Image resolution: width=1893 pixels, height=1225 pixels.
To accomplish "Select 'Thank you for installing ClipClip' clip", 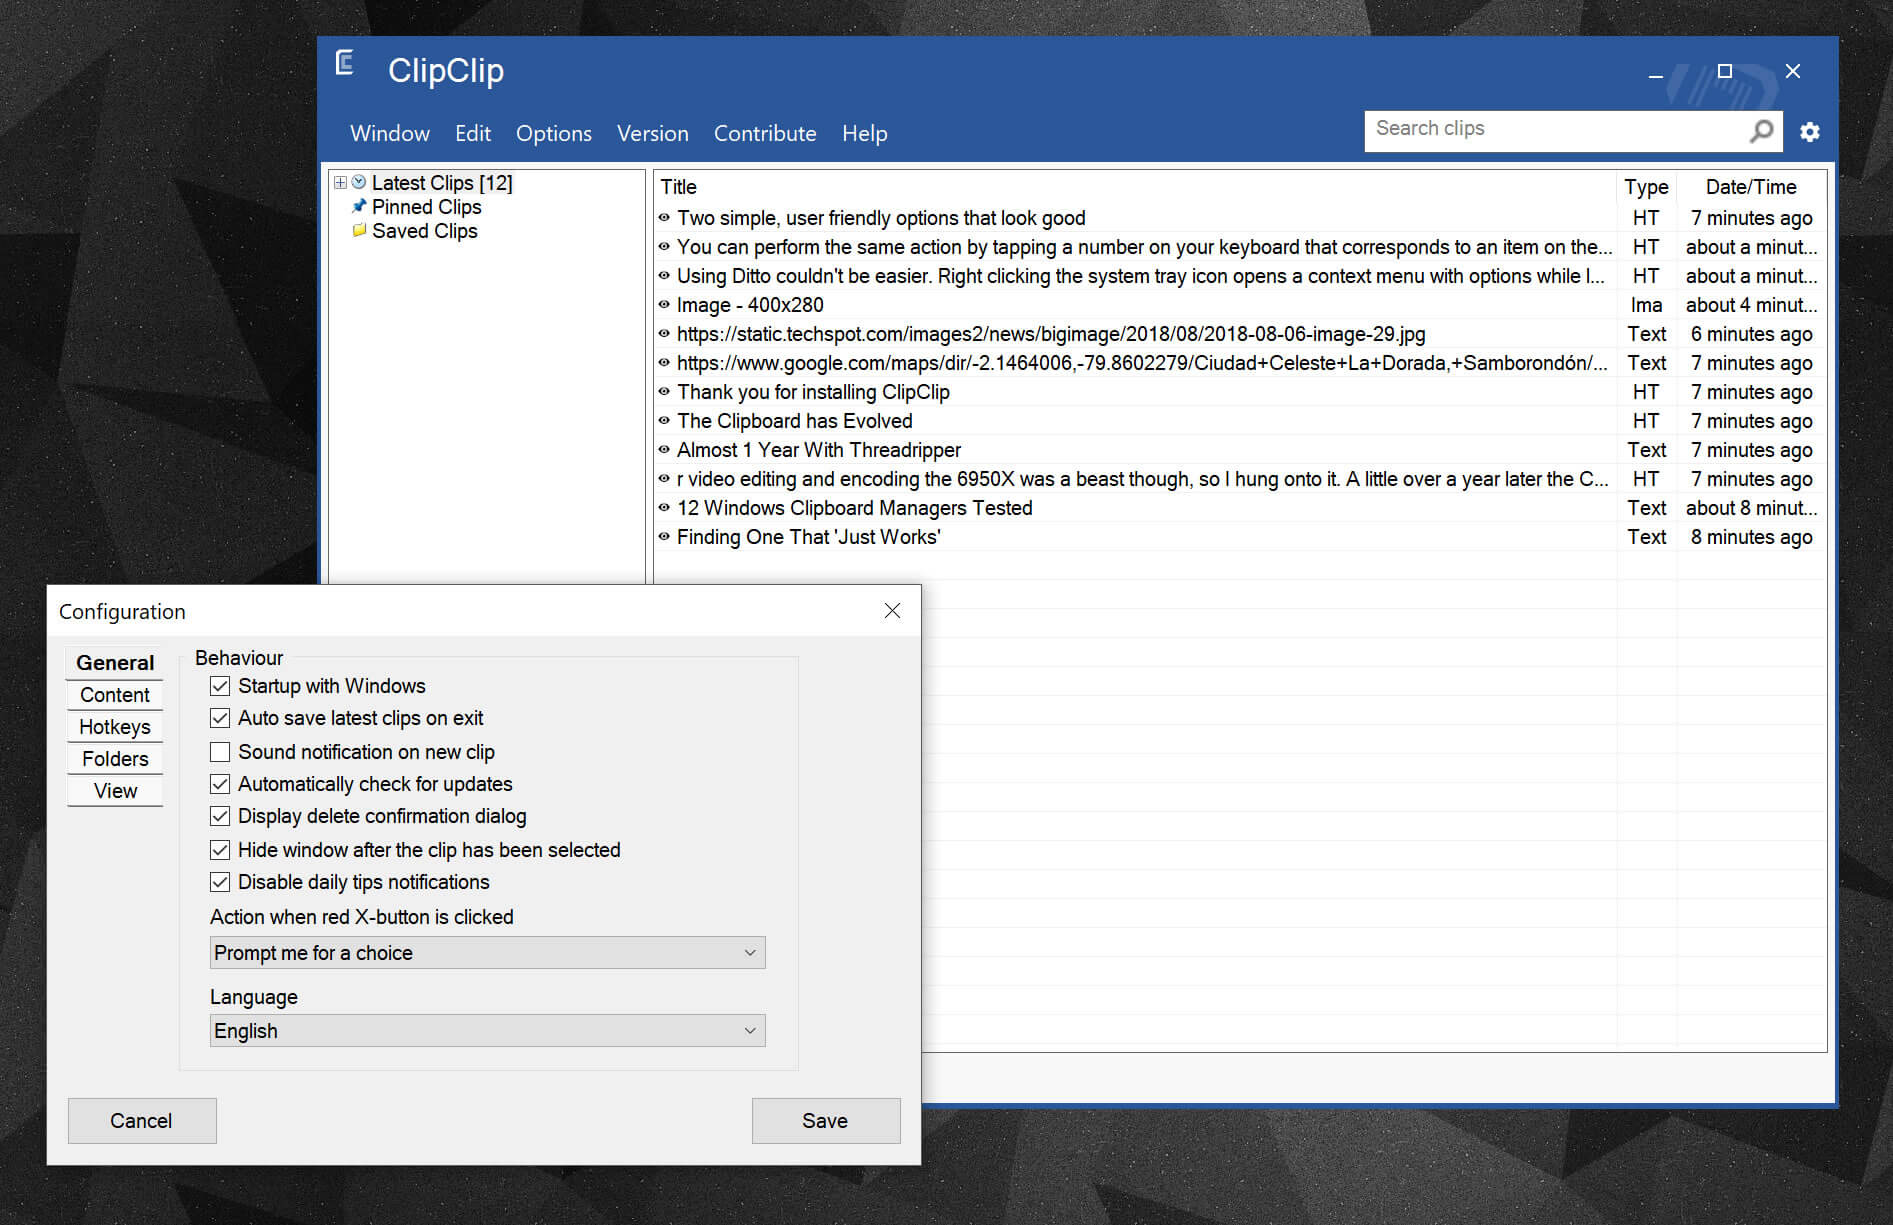I will pyautogui.click(x=813, y=392).
